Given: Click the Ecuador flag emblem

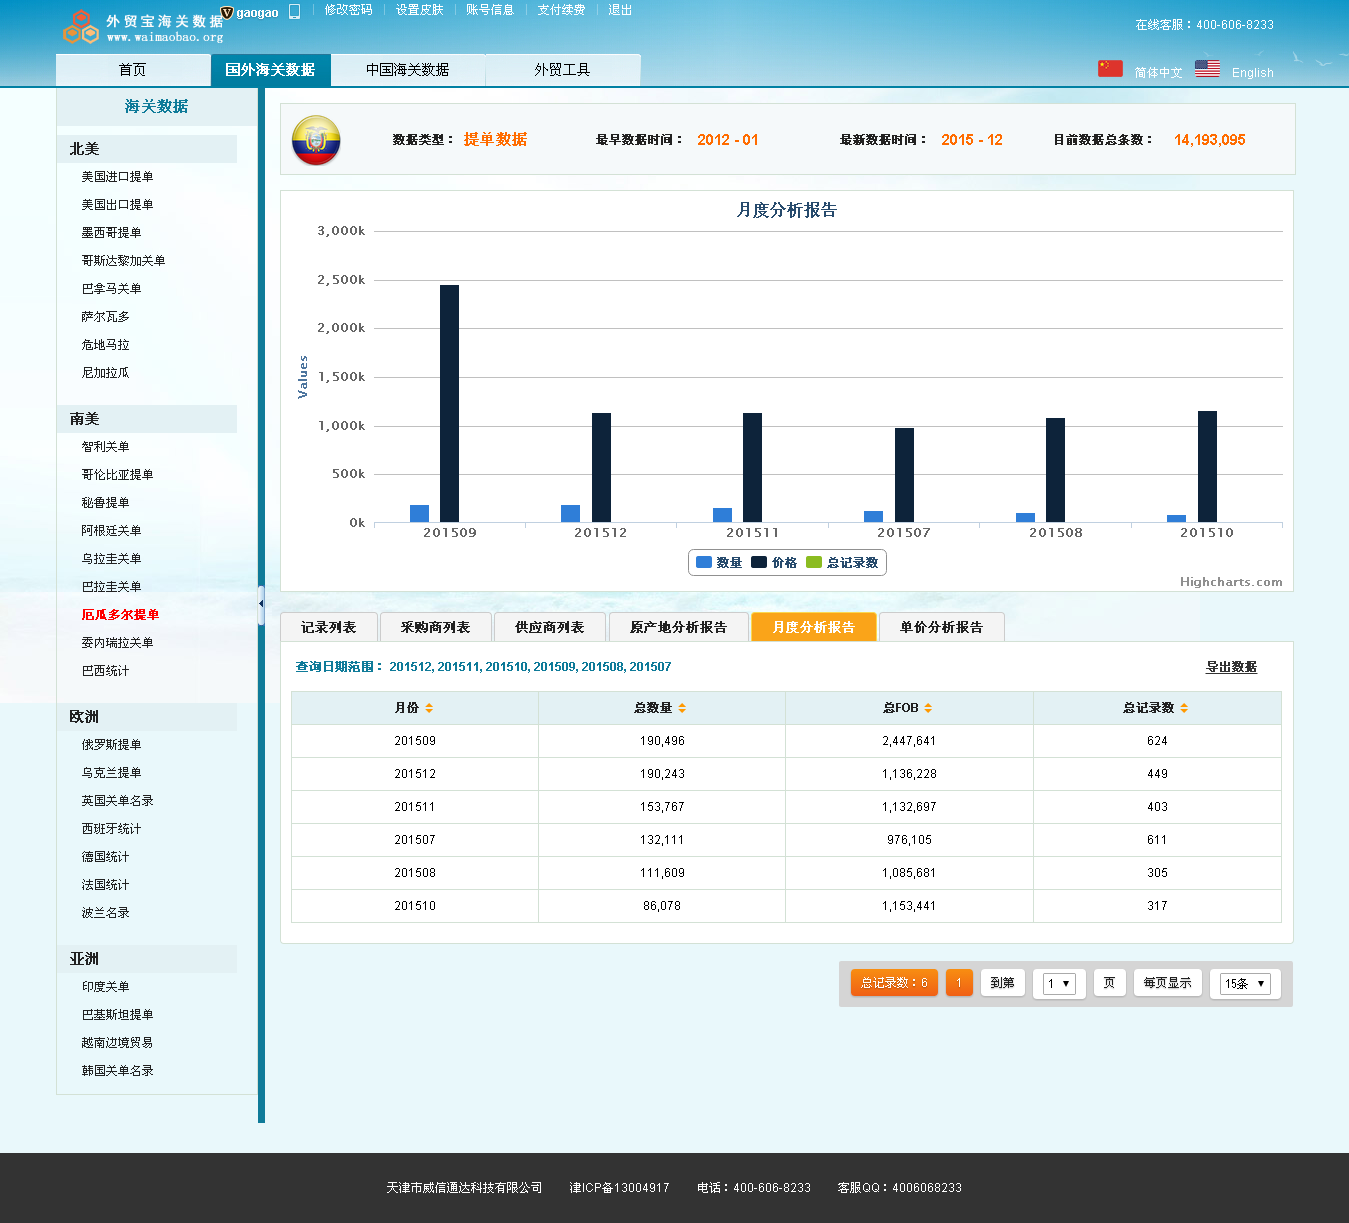Looking at the screenshot, I should coord(316,140).
